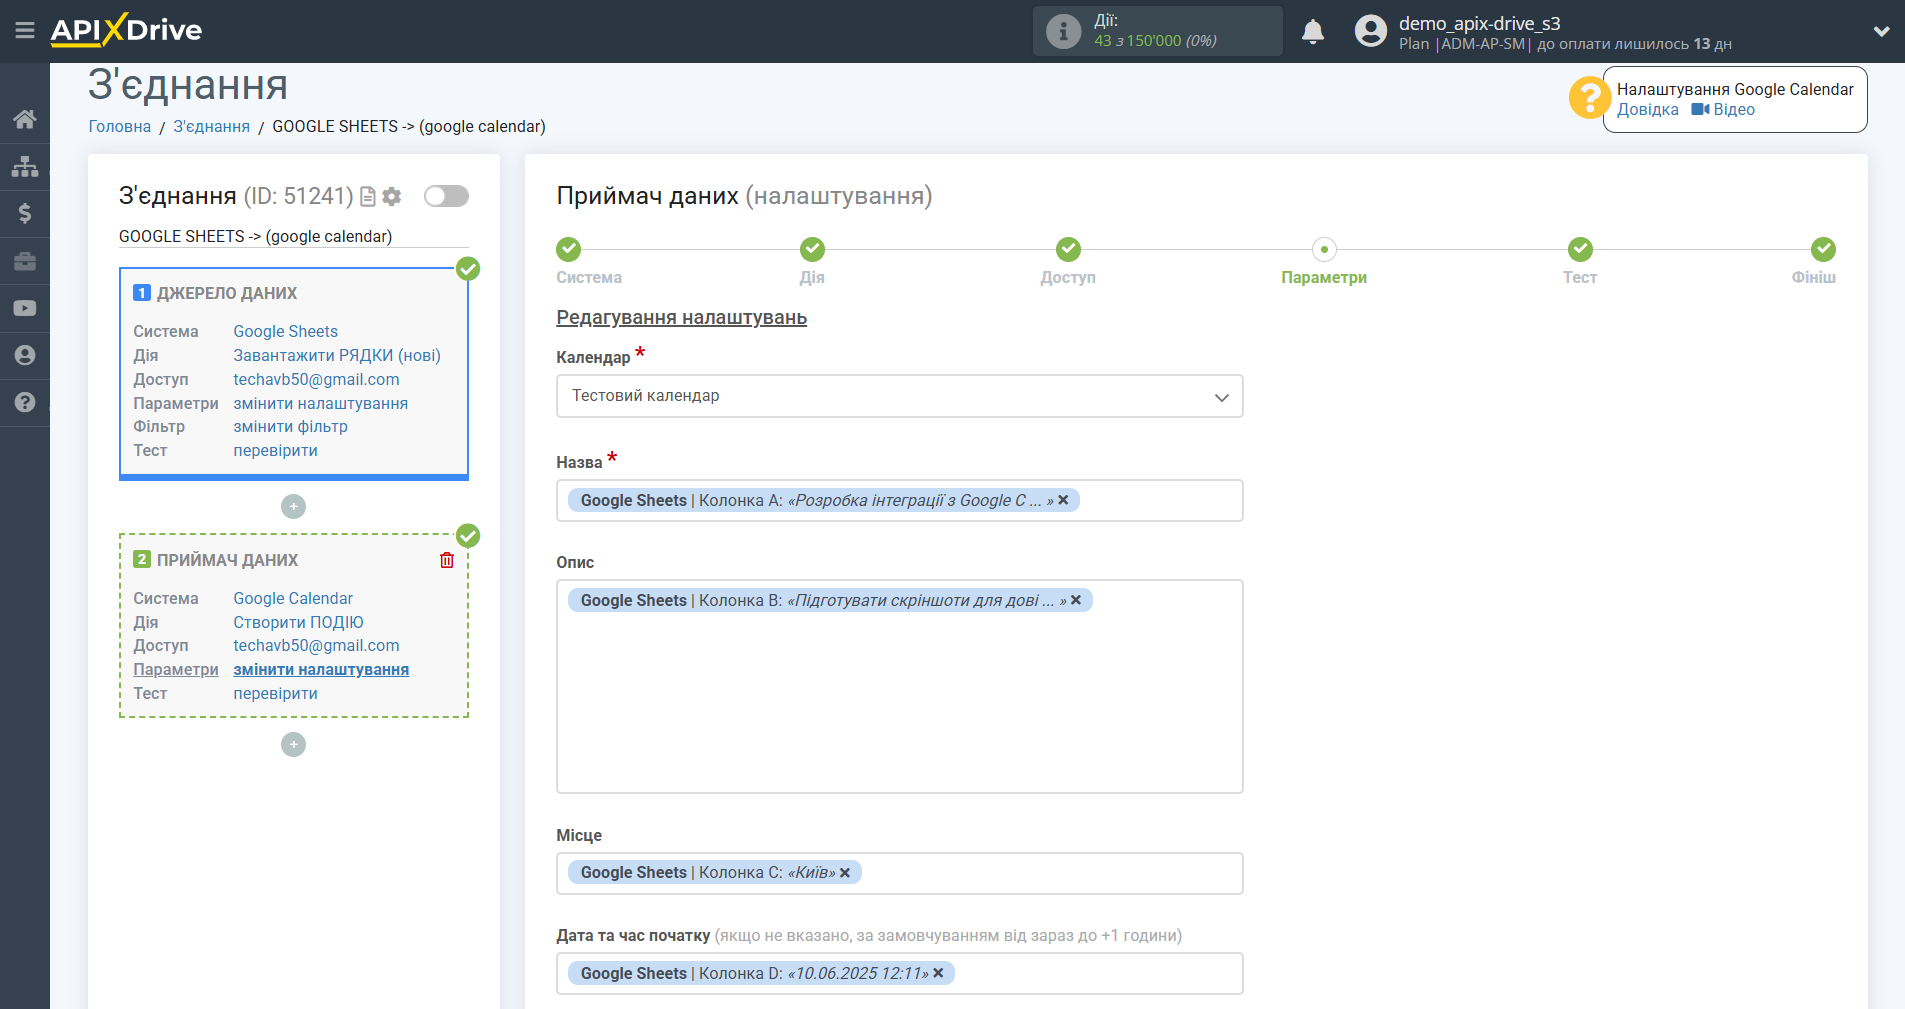Image resolution: width=1905 pixels, height=1009 pixels.
Task: Click the receiver перевірити test link
Action: 276,693
